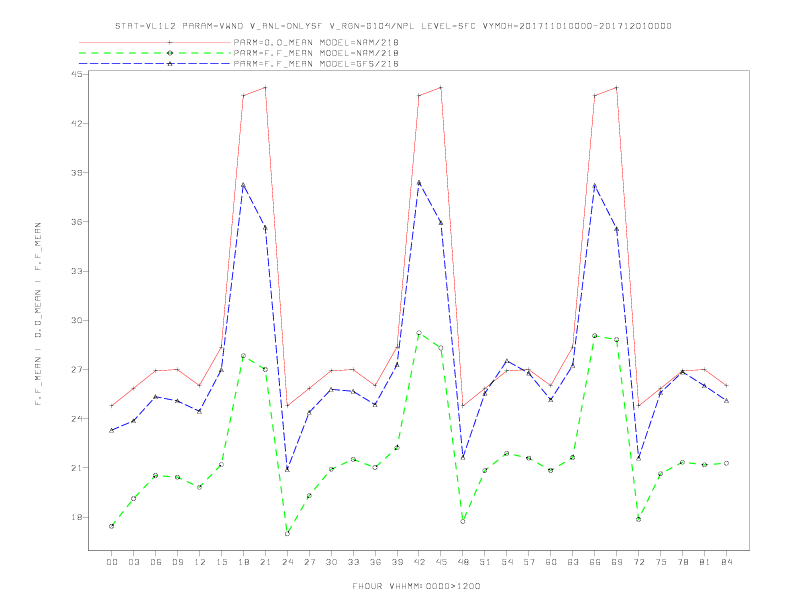
Task: Click the chart title starting with STAT=VL1L2
Action: tap(393, 26)
